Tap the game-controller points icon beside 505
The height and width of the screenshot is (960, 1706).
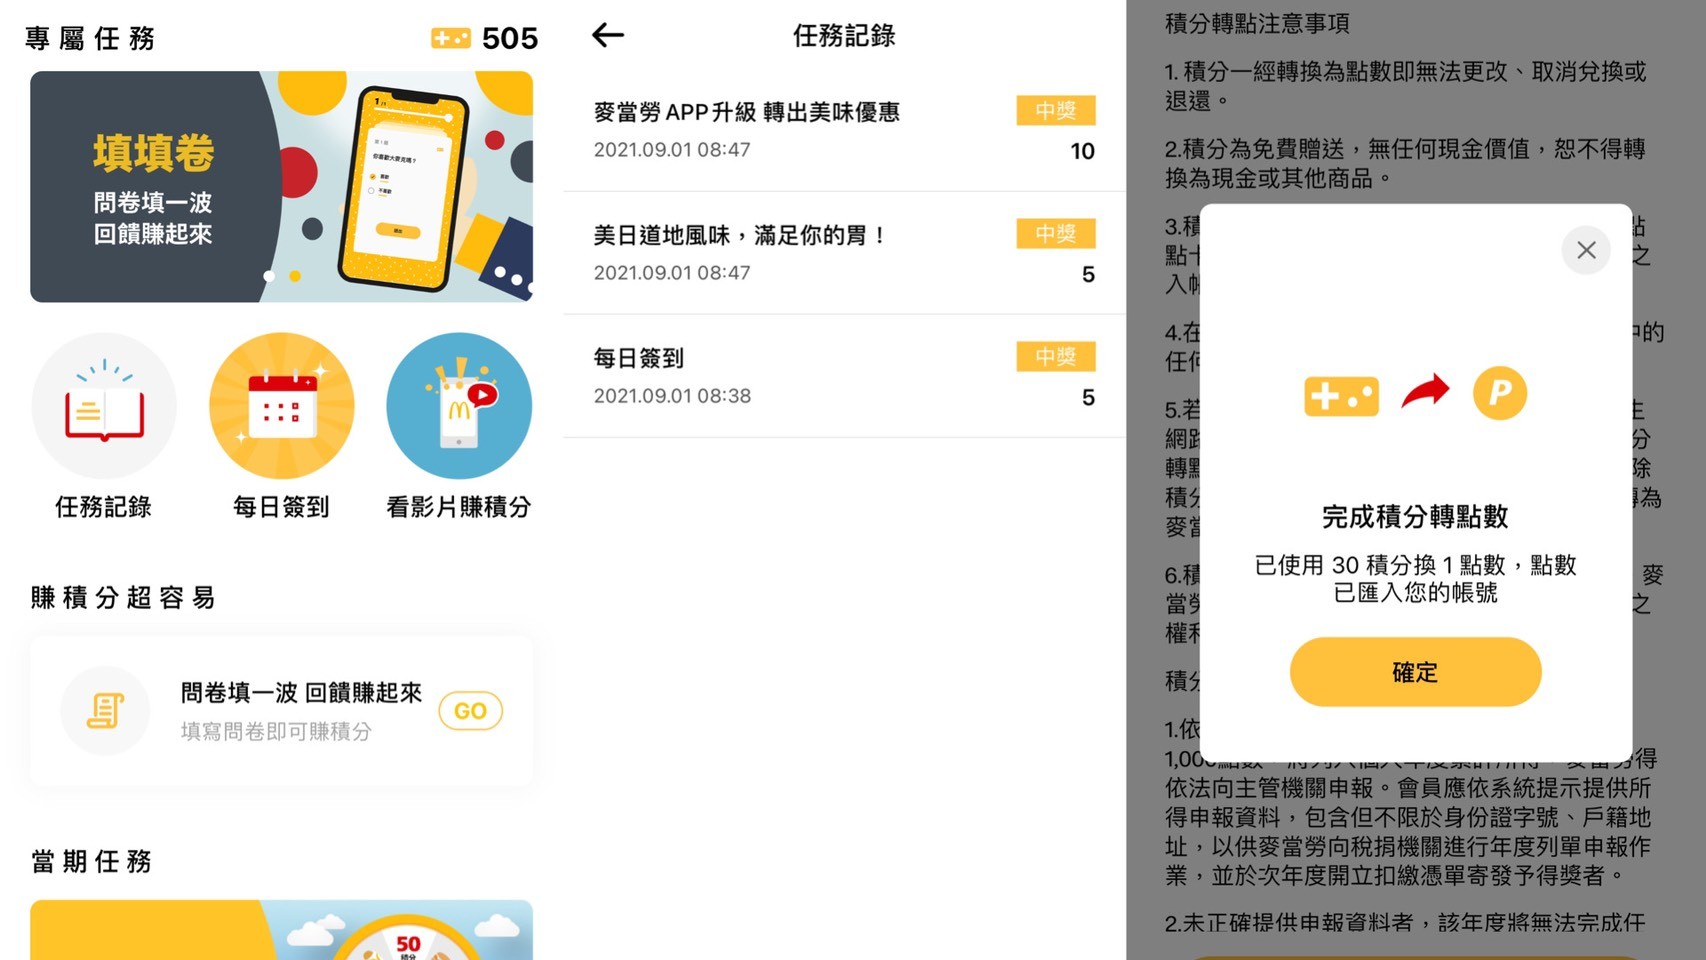(451, 38)
